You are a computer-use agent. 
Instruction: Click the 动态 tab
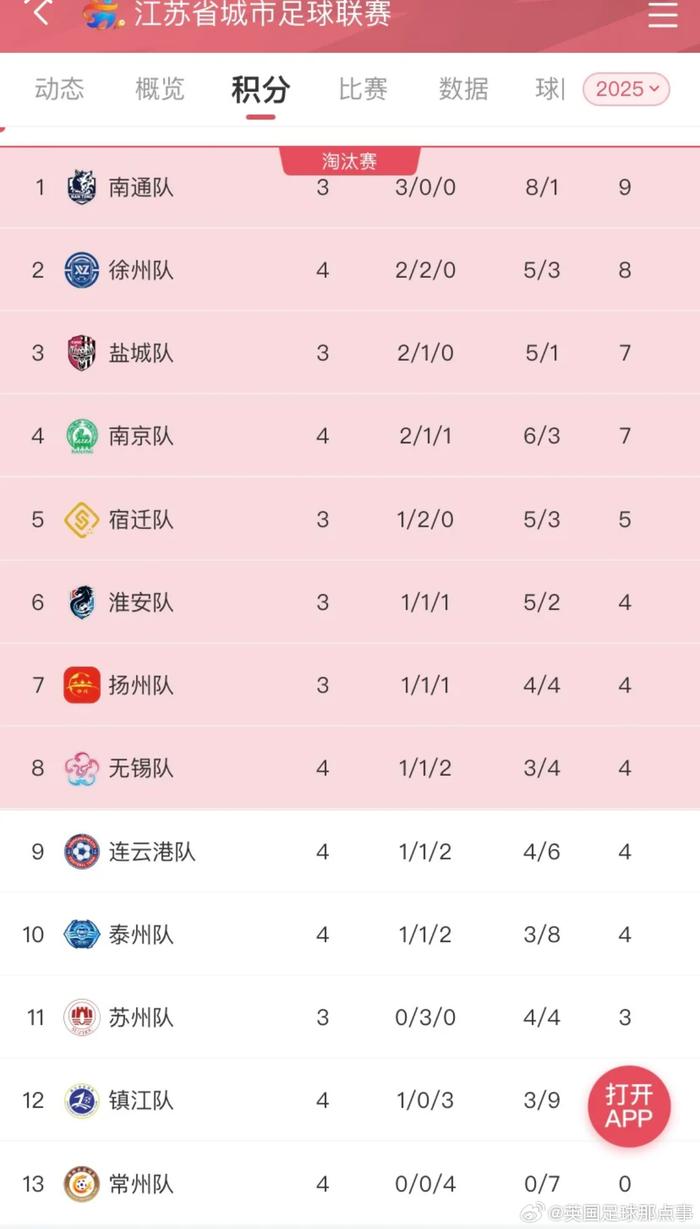(x=60, y=88)
